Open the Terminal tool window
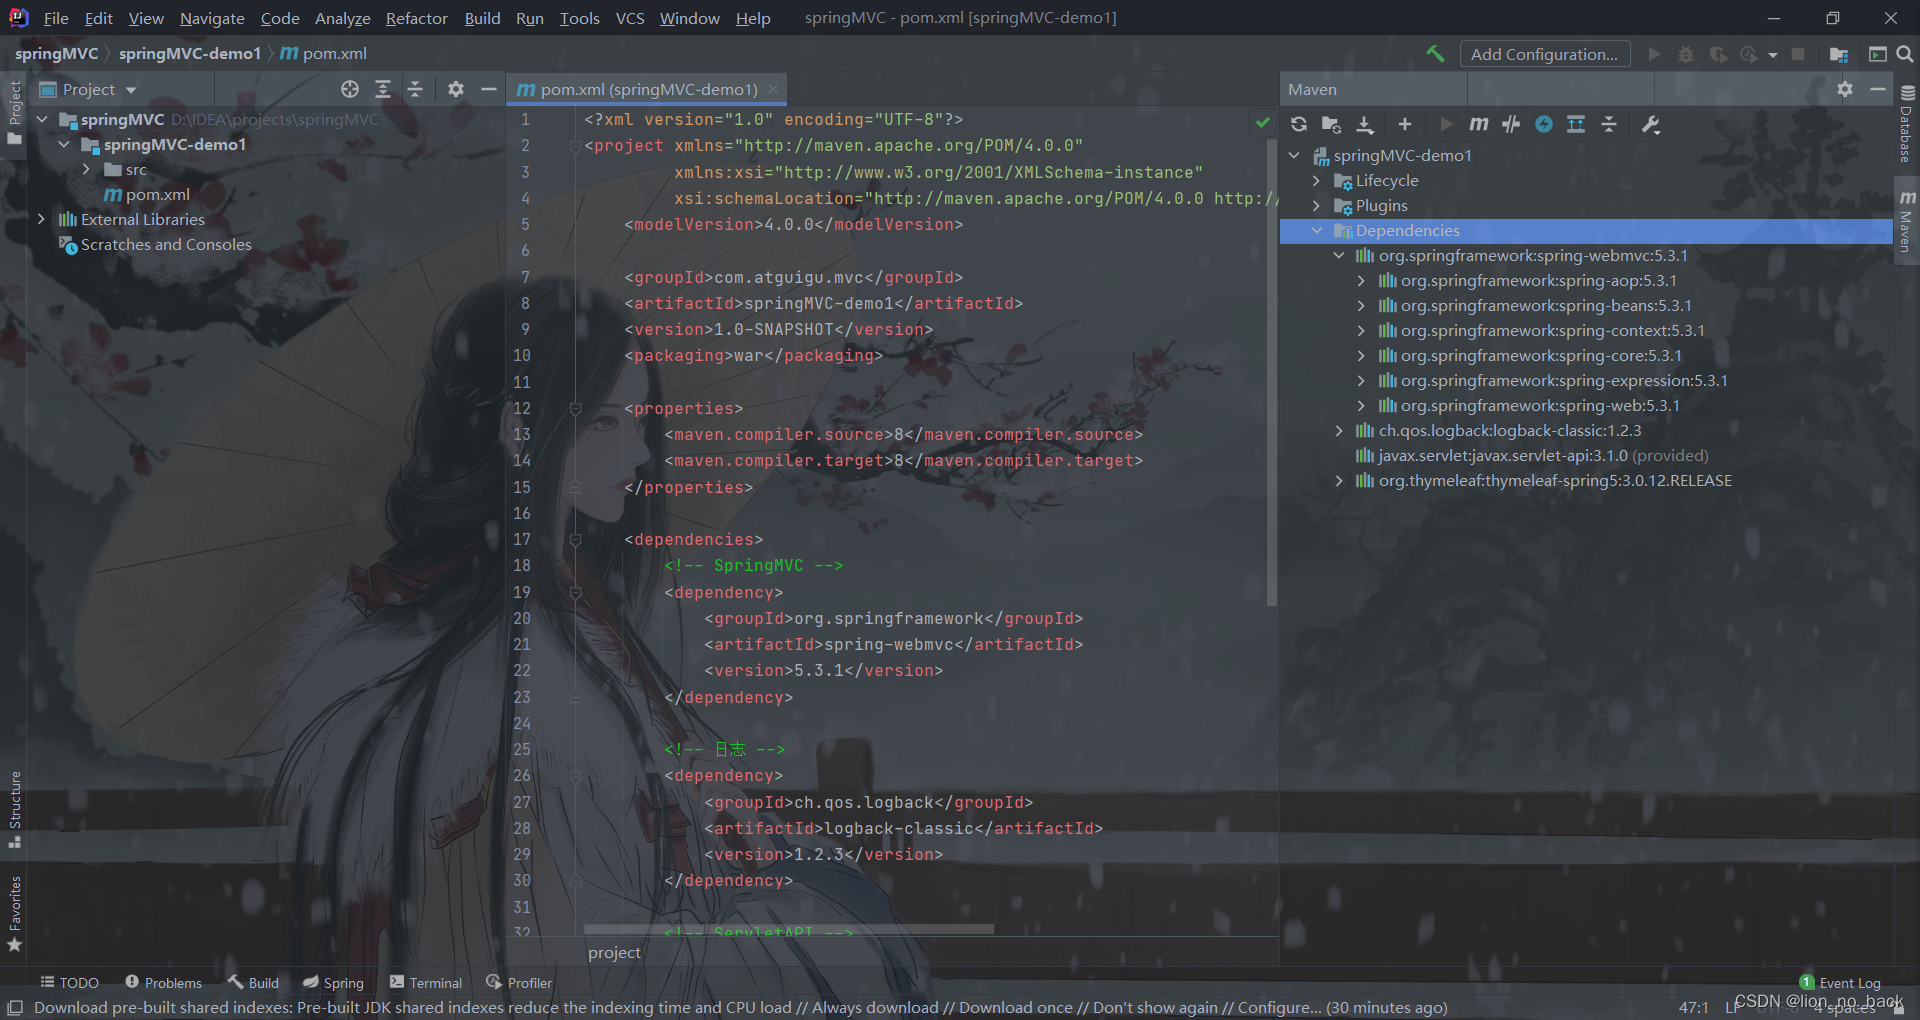Image resolution: width=1920 pixels, height=1020 pixels. click(426, 983)
